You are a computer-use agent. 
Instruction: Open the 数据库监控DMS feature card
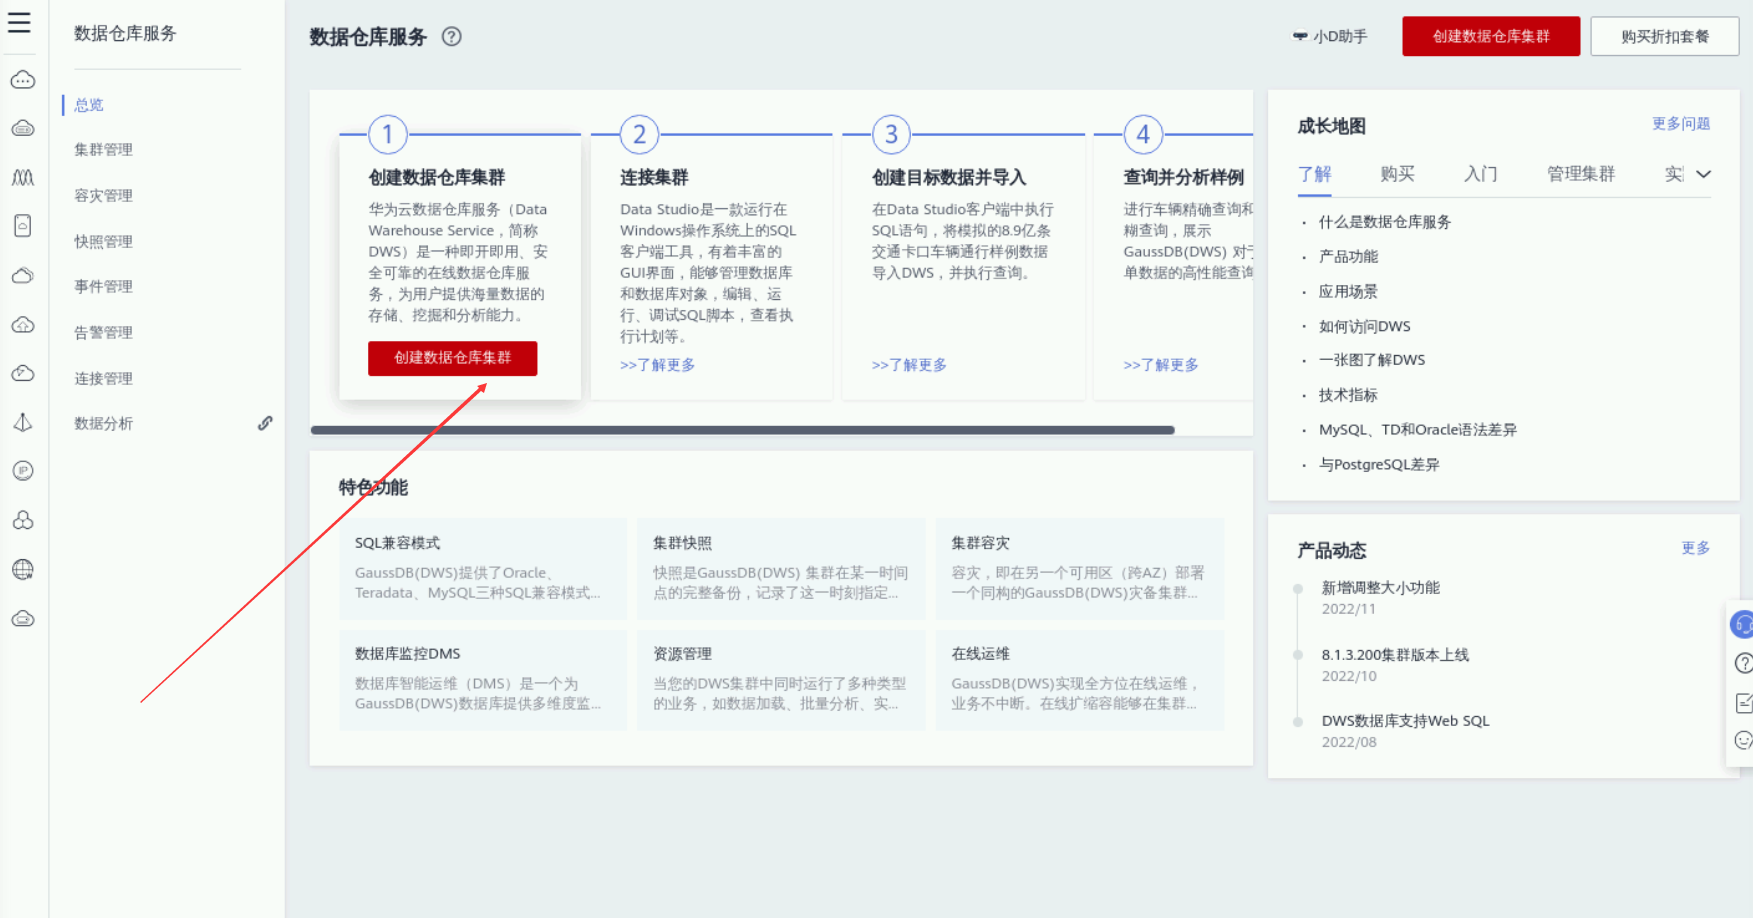483,679
